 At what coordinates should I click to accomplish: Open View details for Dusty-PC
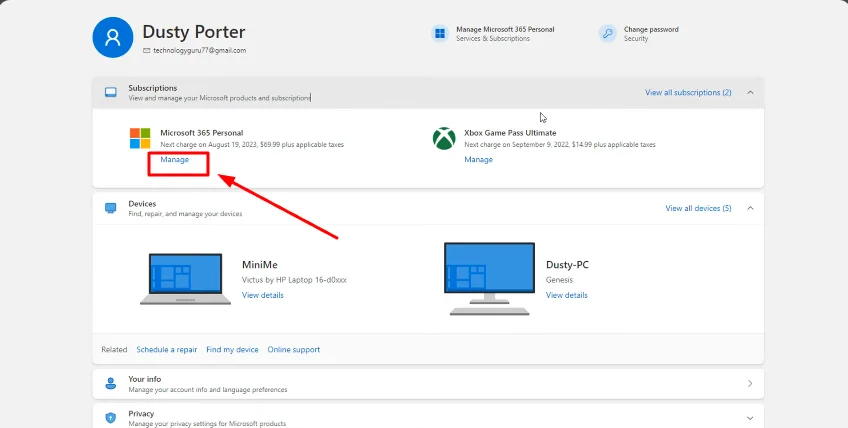[x=567, y=295]
